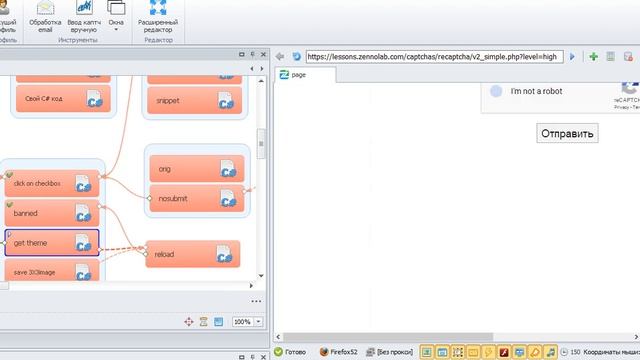This screenshot has height=360, width=640.
Task: Toggle the lightning script option in status bar
Action: coord(488,352)
